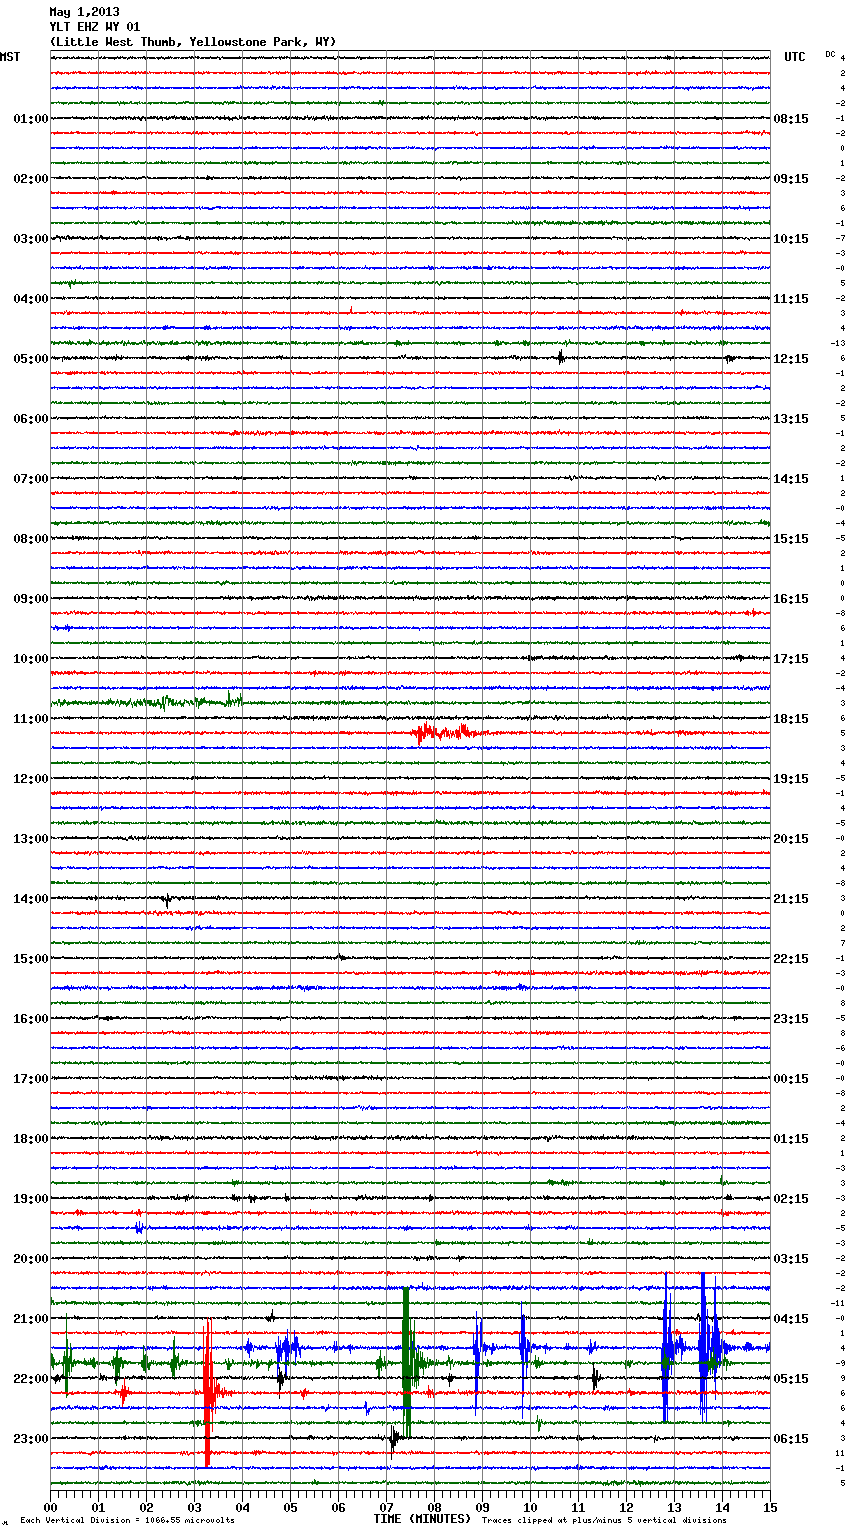Click the minute tick label "10"
Image resolution: width=850 pixels, height=1534 pixels.
point(530,1507)
